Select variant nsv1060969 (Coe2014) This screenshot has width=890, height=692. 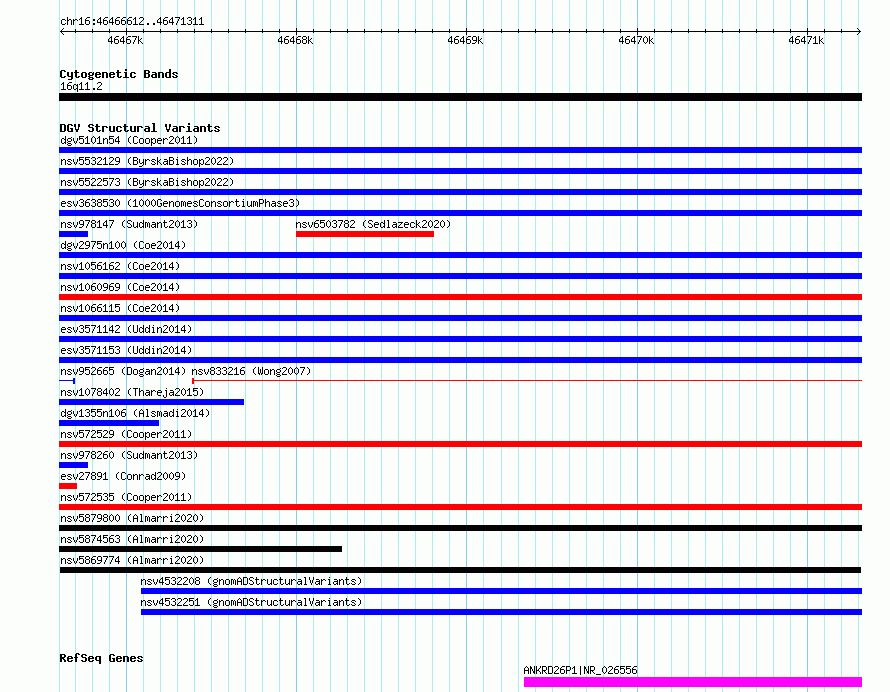(120, 287)
